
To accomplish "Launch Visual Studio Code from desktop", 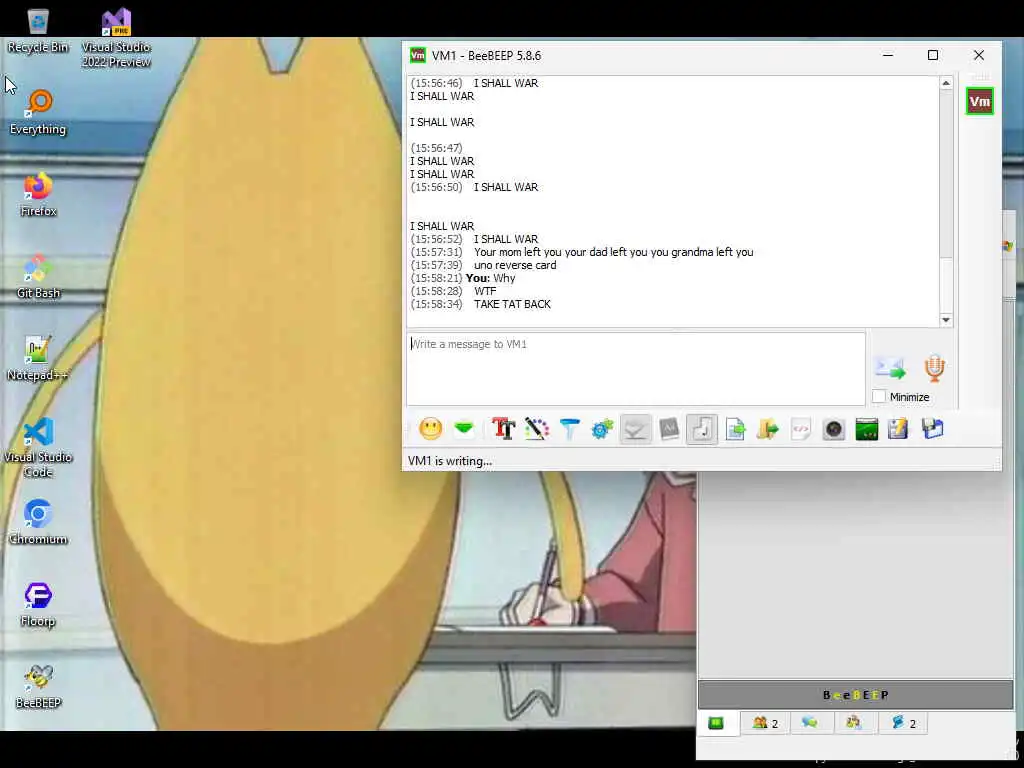I will click(38, 447).
